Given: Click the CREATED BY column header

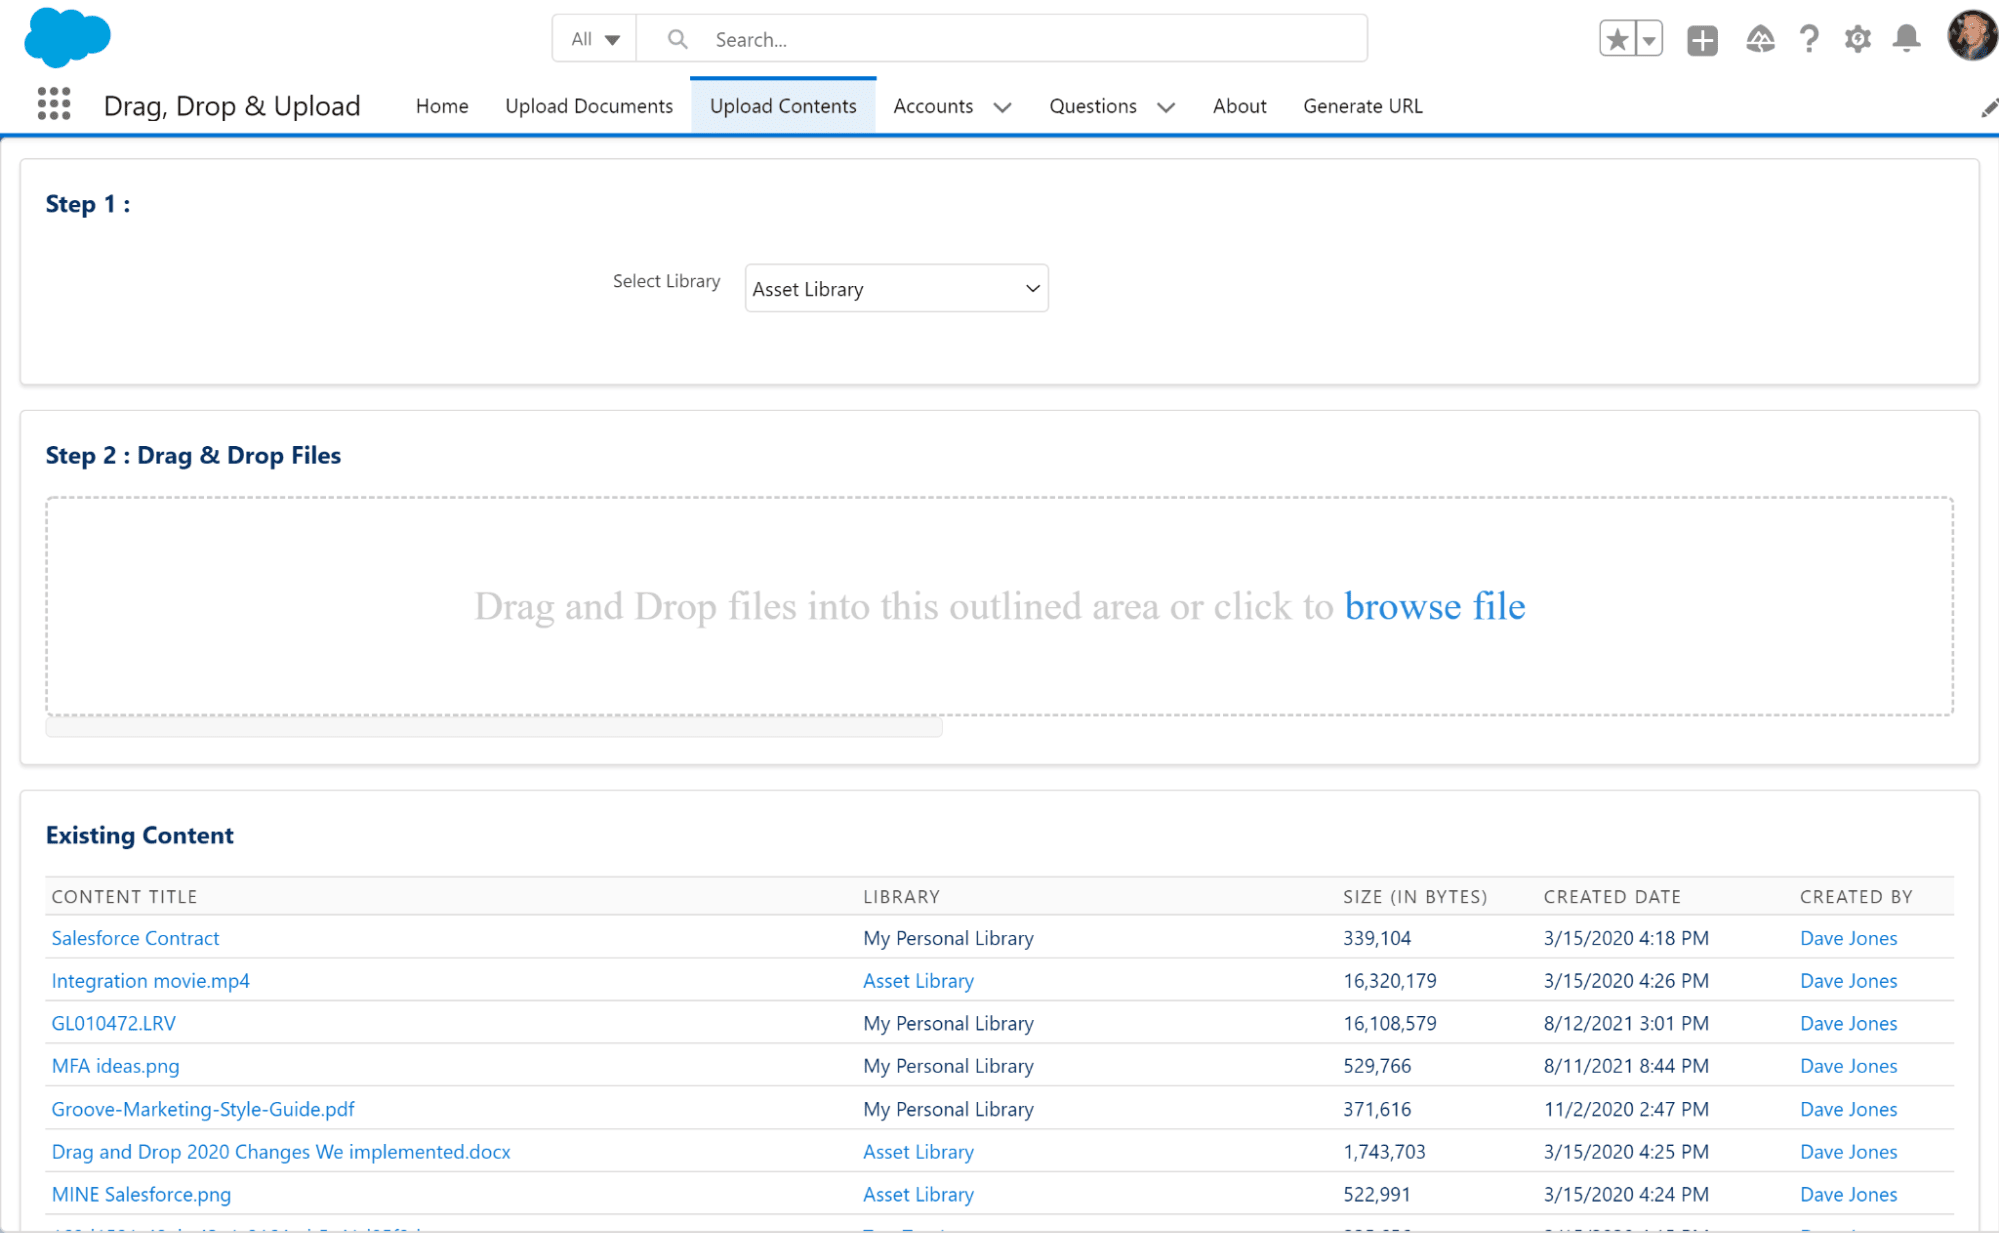Looking at the screenshot, I should pyautogui.click(x=1856, y=897).
